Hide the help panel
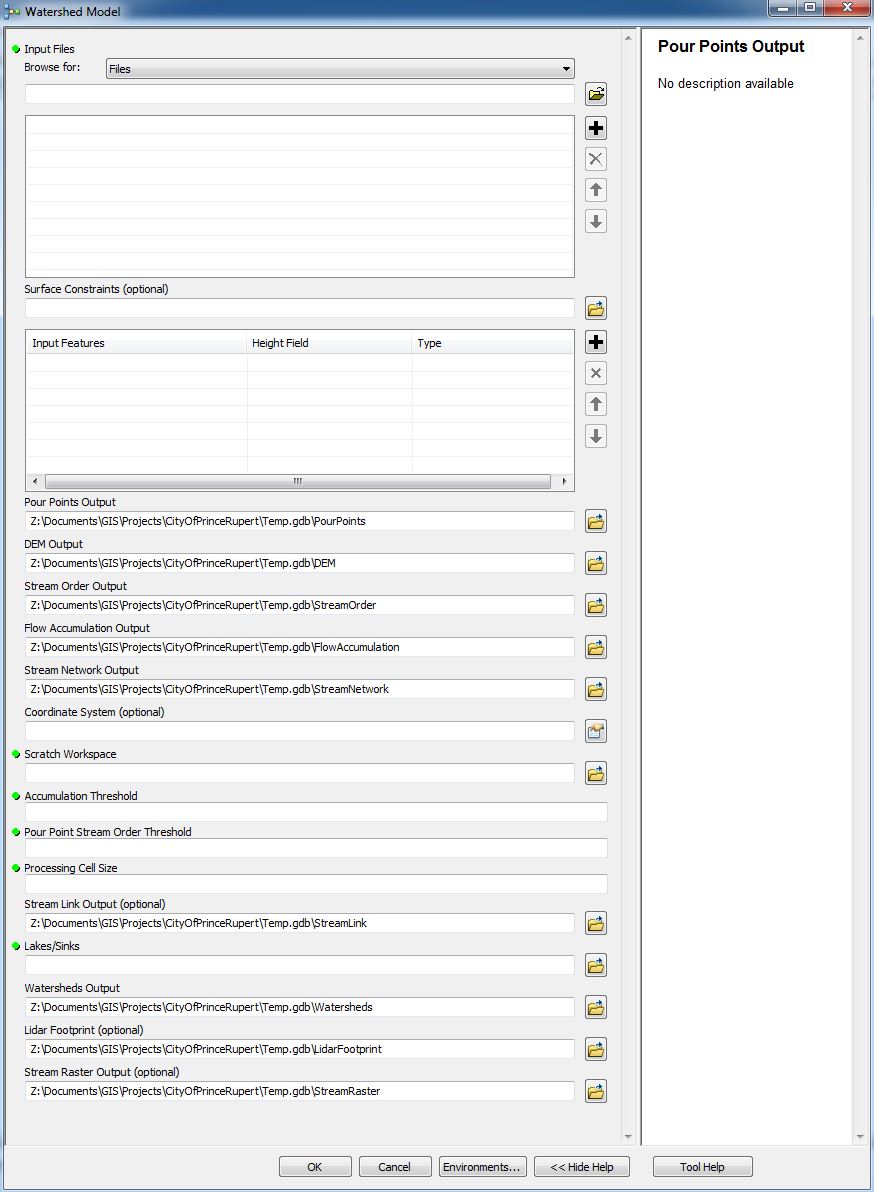 [581, 1167]
